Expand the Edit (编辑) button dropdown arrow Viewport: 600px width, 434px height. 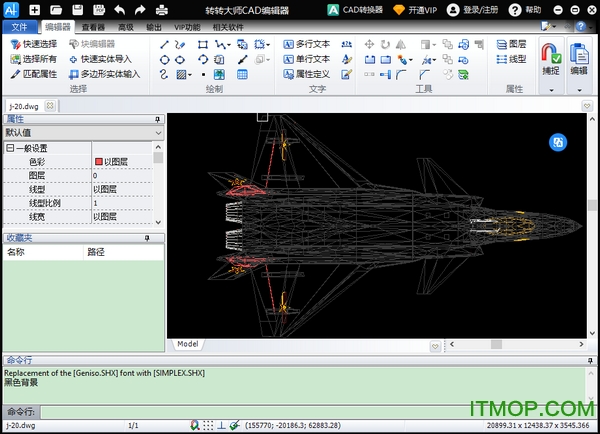(579, 90)
